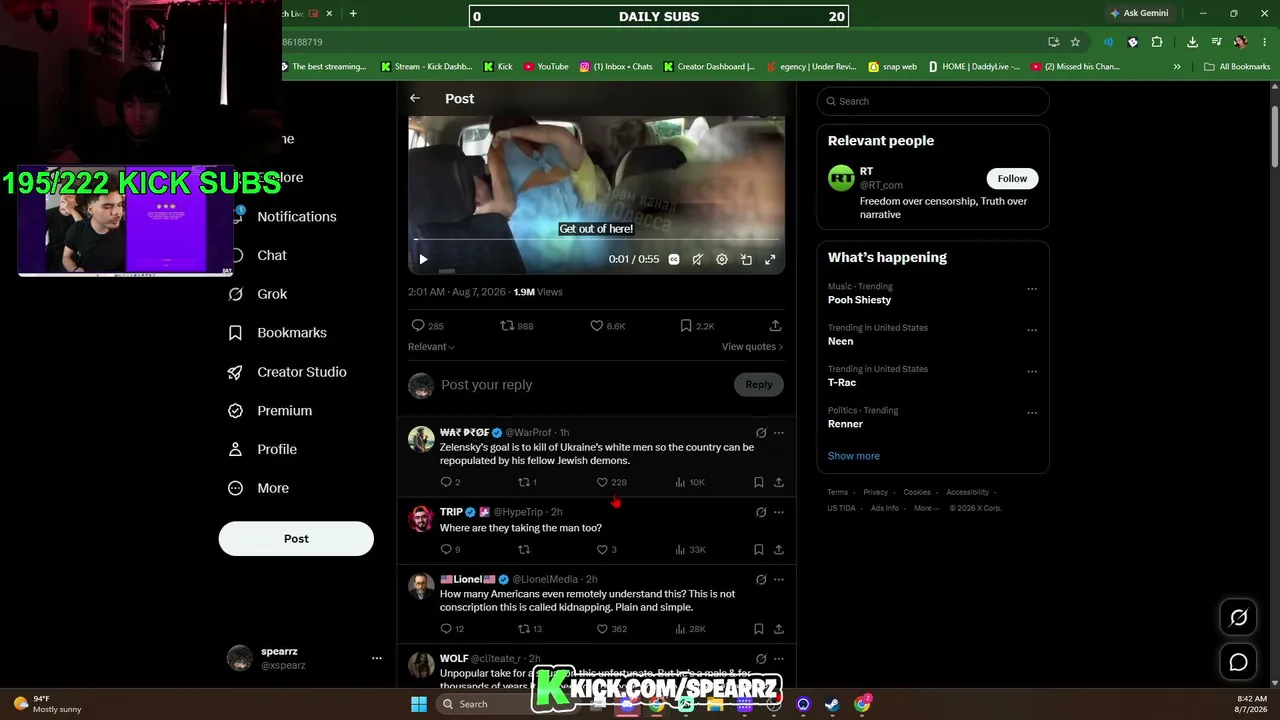Expand the video to fullscreen
The height and width of the screenshot is (720, 1280).
pos(770,259)
